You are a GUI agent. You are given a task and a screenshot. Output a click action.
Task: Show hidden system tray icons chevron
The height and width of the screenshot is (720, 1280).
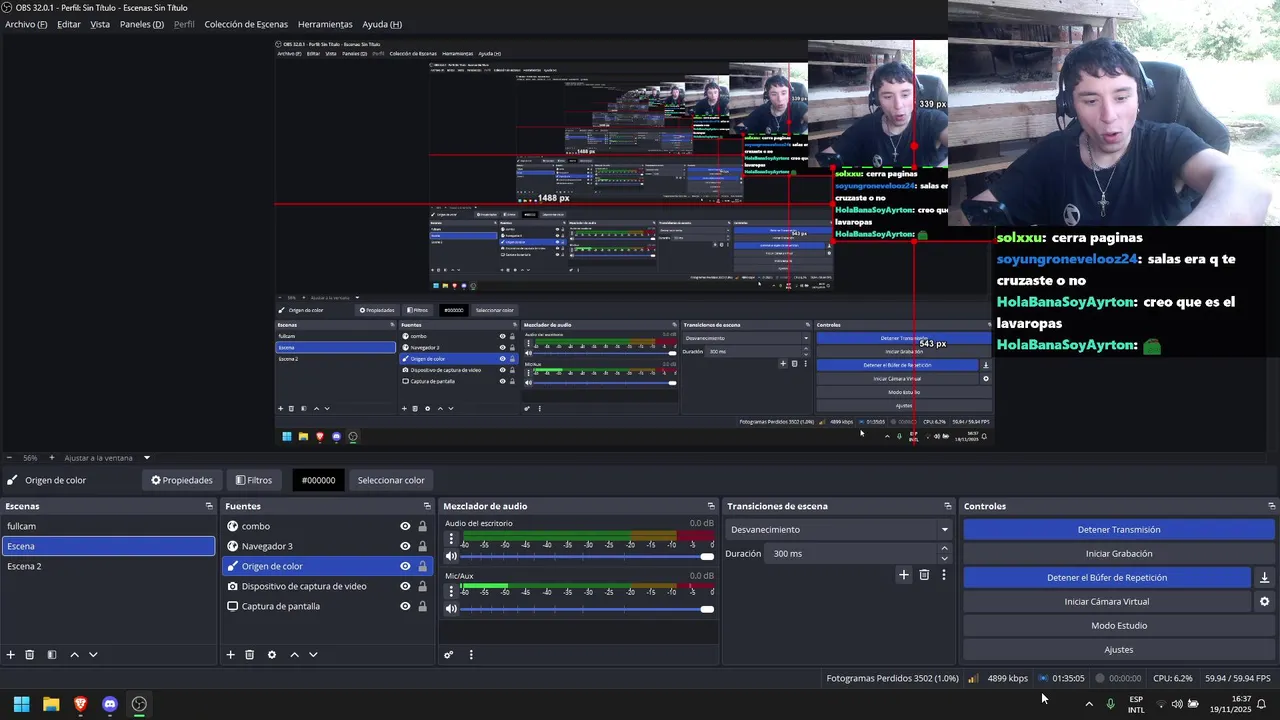[1089, 704]
